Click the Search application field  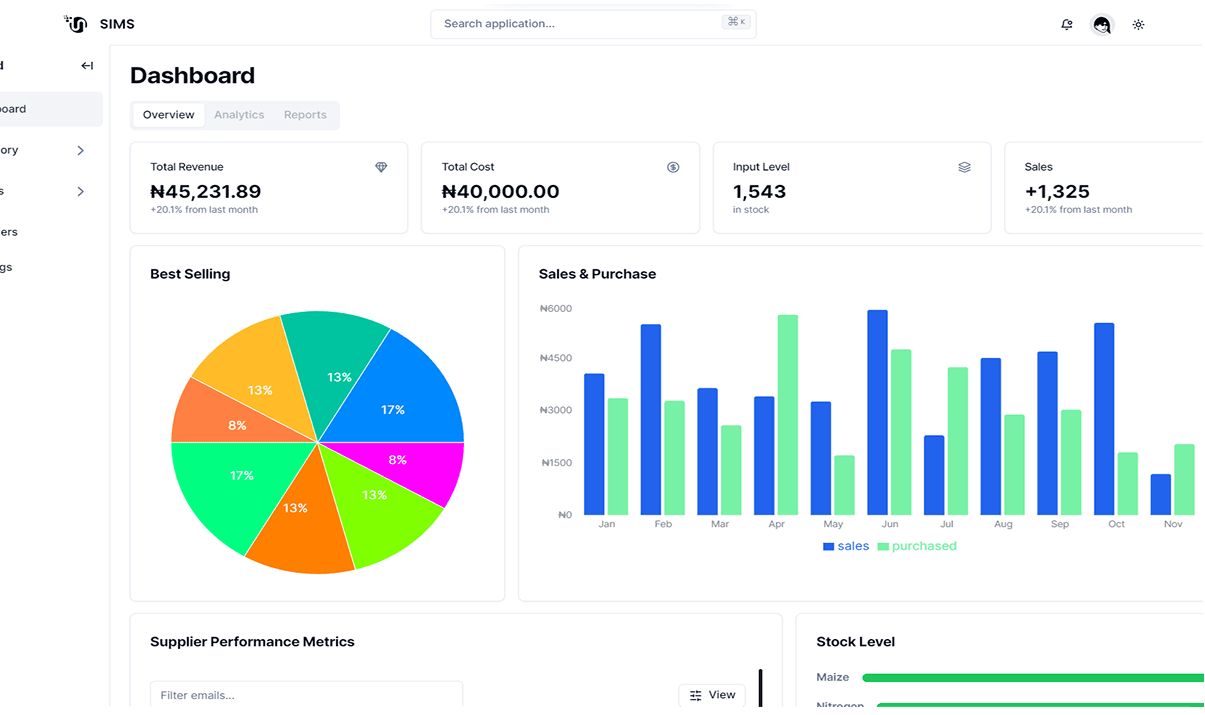(593, 24)
